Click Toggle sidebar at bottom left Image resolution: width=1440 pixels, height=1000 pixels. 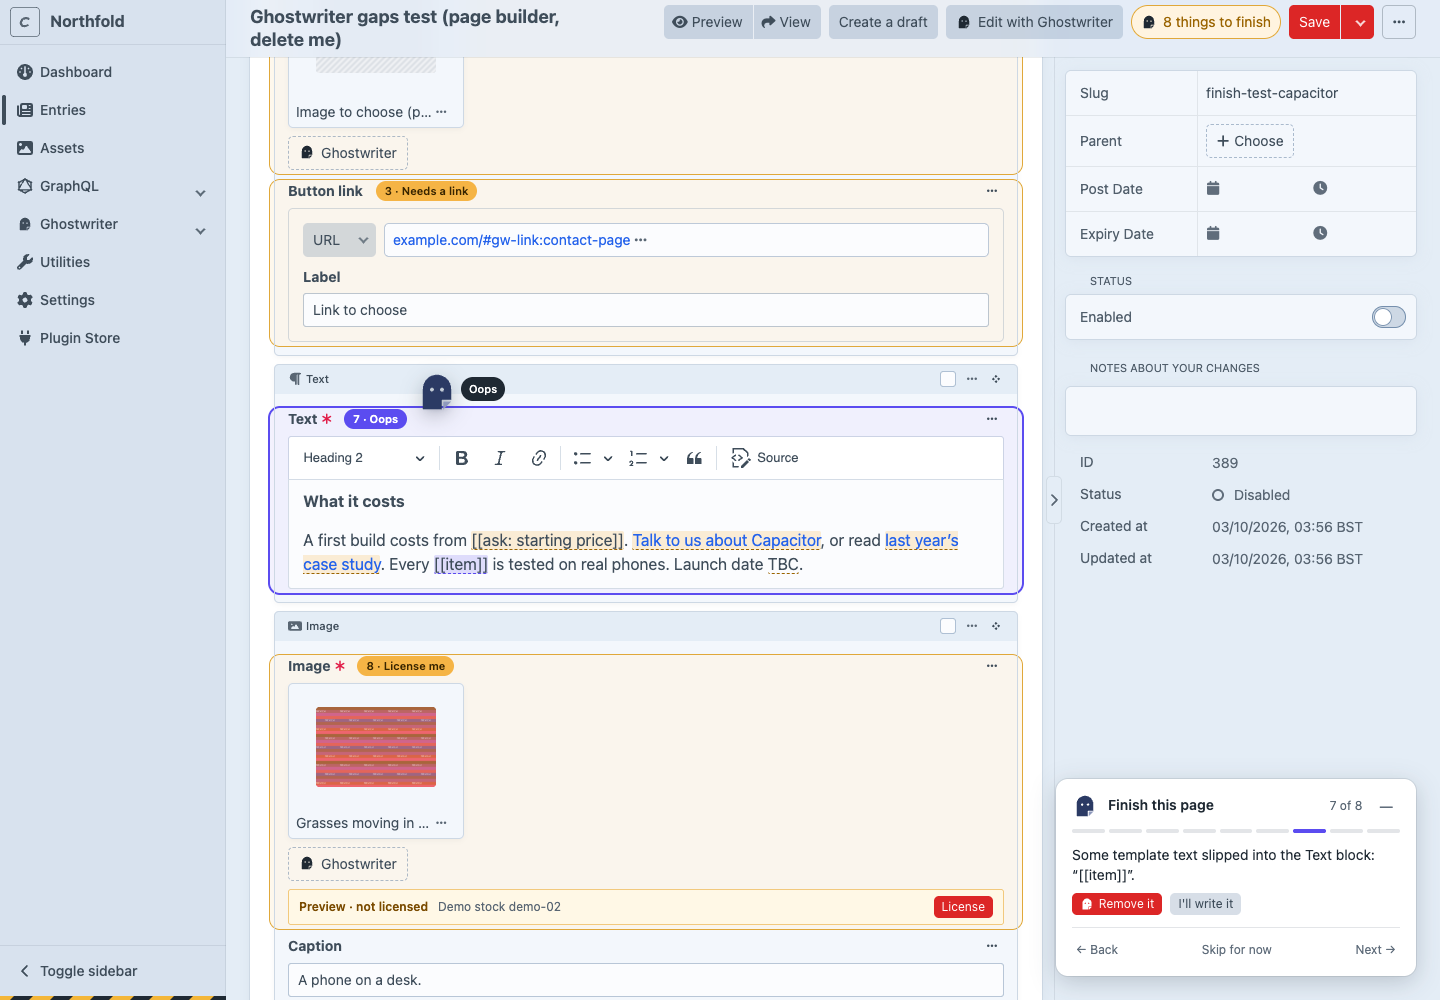[x=79, y=971]
